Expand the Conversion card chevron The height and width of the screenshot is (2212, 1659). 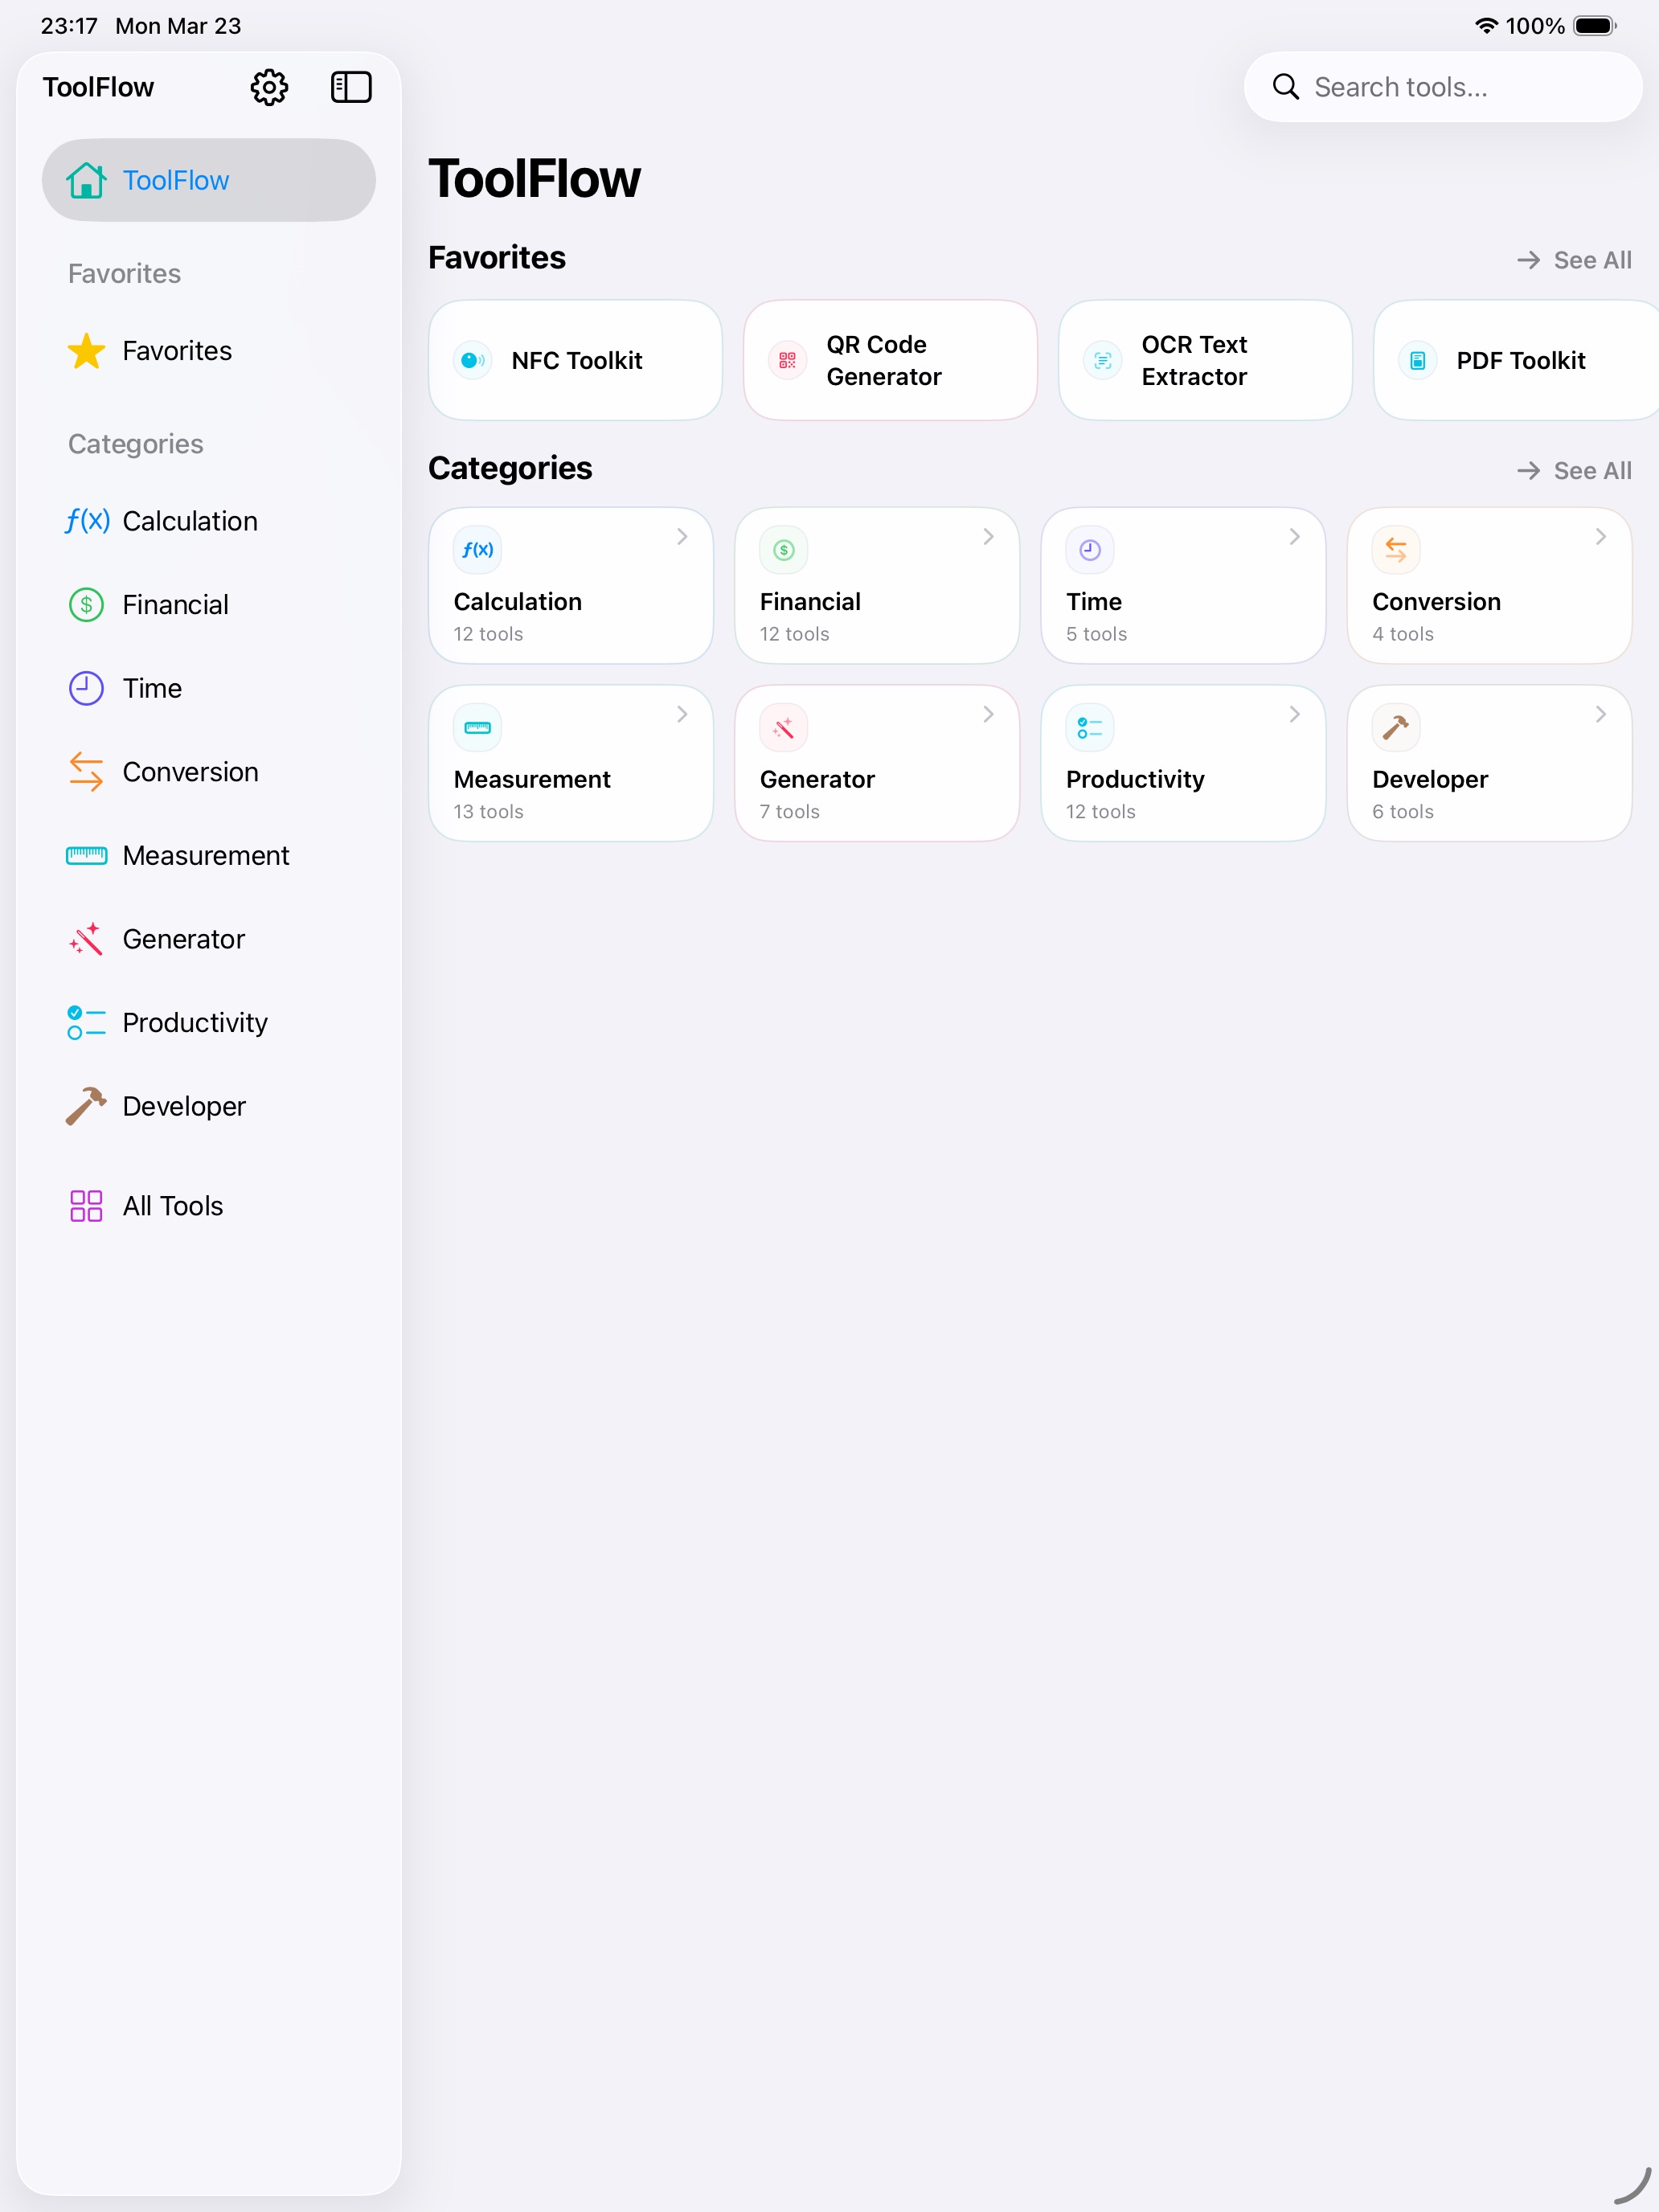tap(1600, 537)
